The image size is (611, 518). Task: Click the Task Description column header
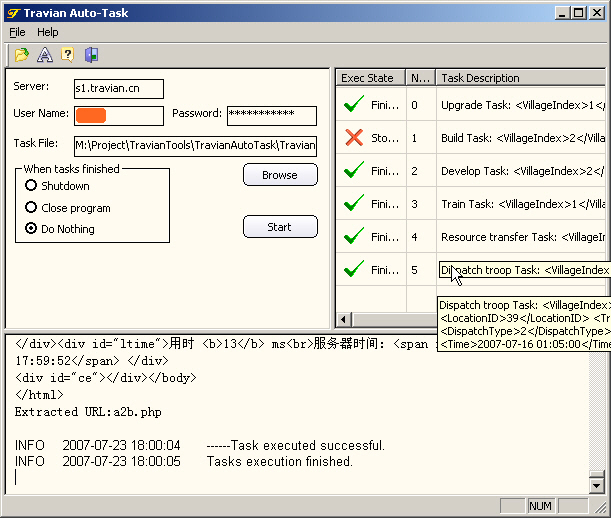click(x=521, y=78)
